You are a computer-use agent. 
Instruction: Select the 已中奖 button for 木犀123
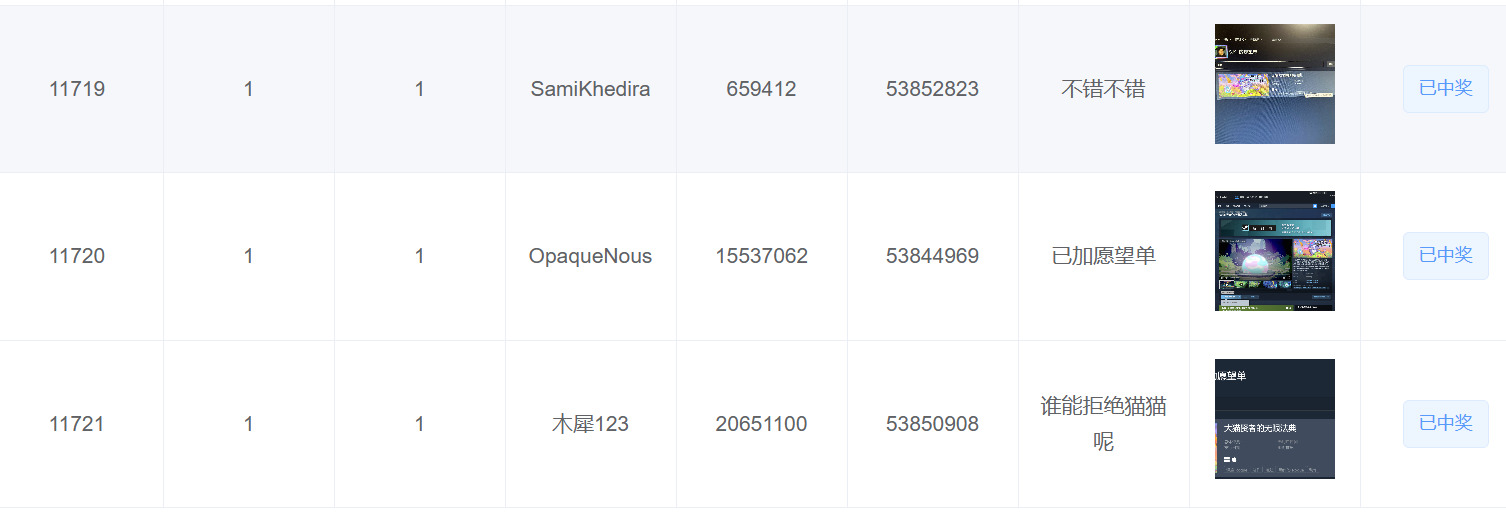1445,424
